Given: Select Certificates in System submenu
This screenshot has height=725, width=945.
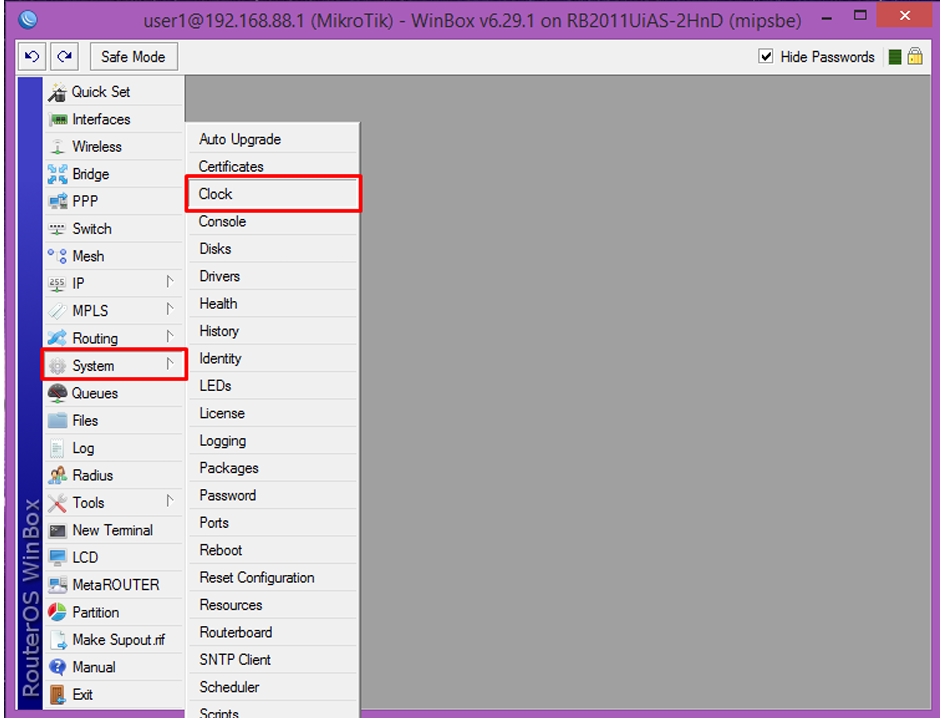Looking at the screenshot, I should click(x=274, y=167).
